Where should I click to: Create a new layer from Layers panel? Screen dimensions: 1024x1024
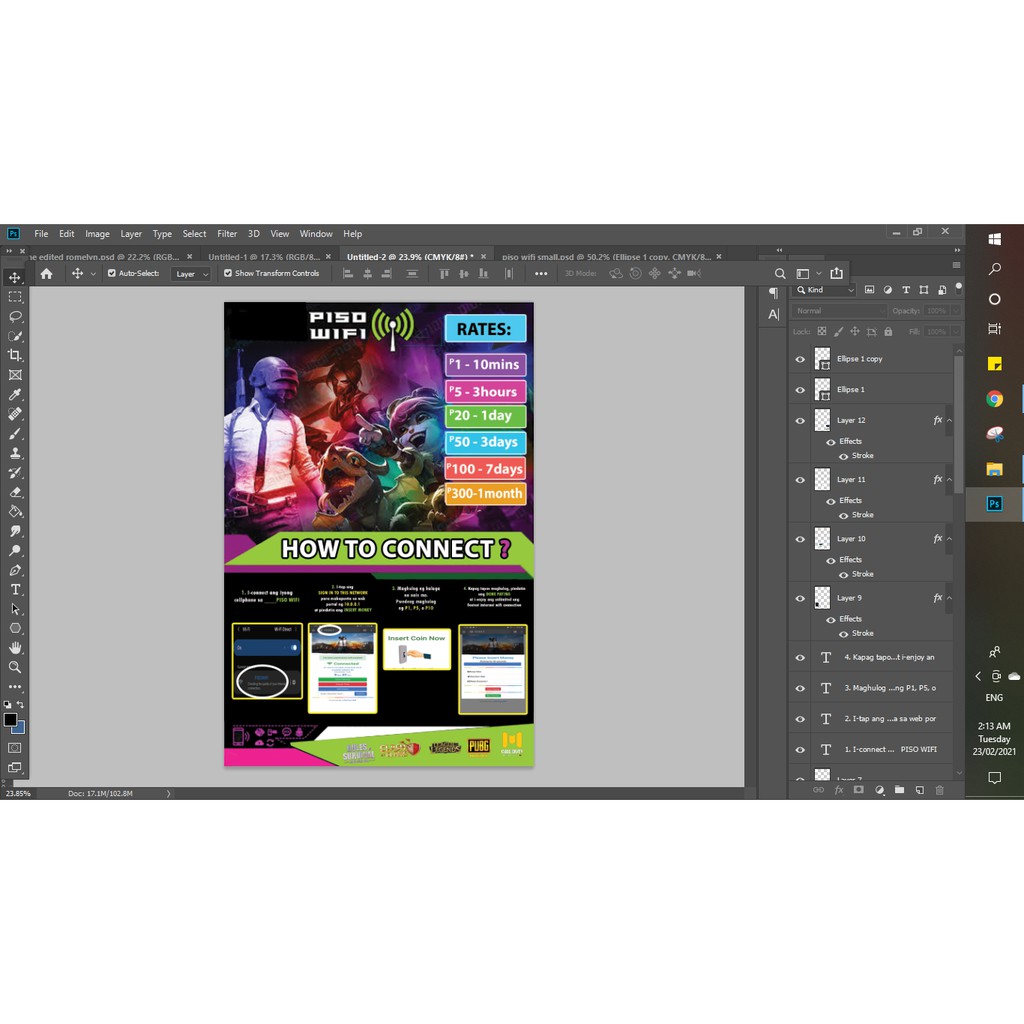919,790
